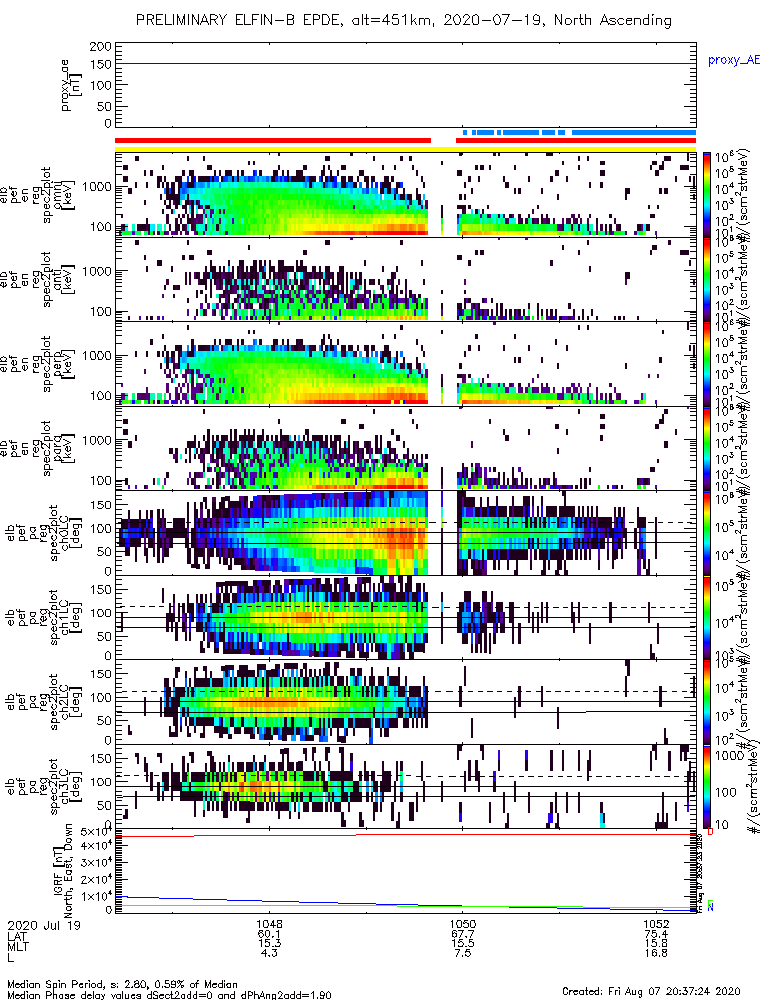Click the omni energy spectrogram panel

click(405, 195)
